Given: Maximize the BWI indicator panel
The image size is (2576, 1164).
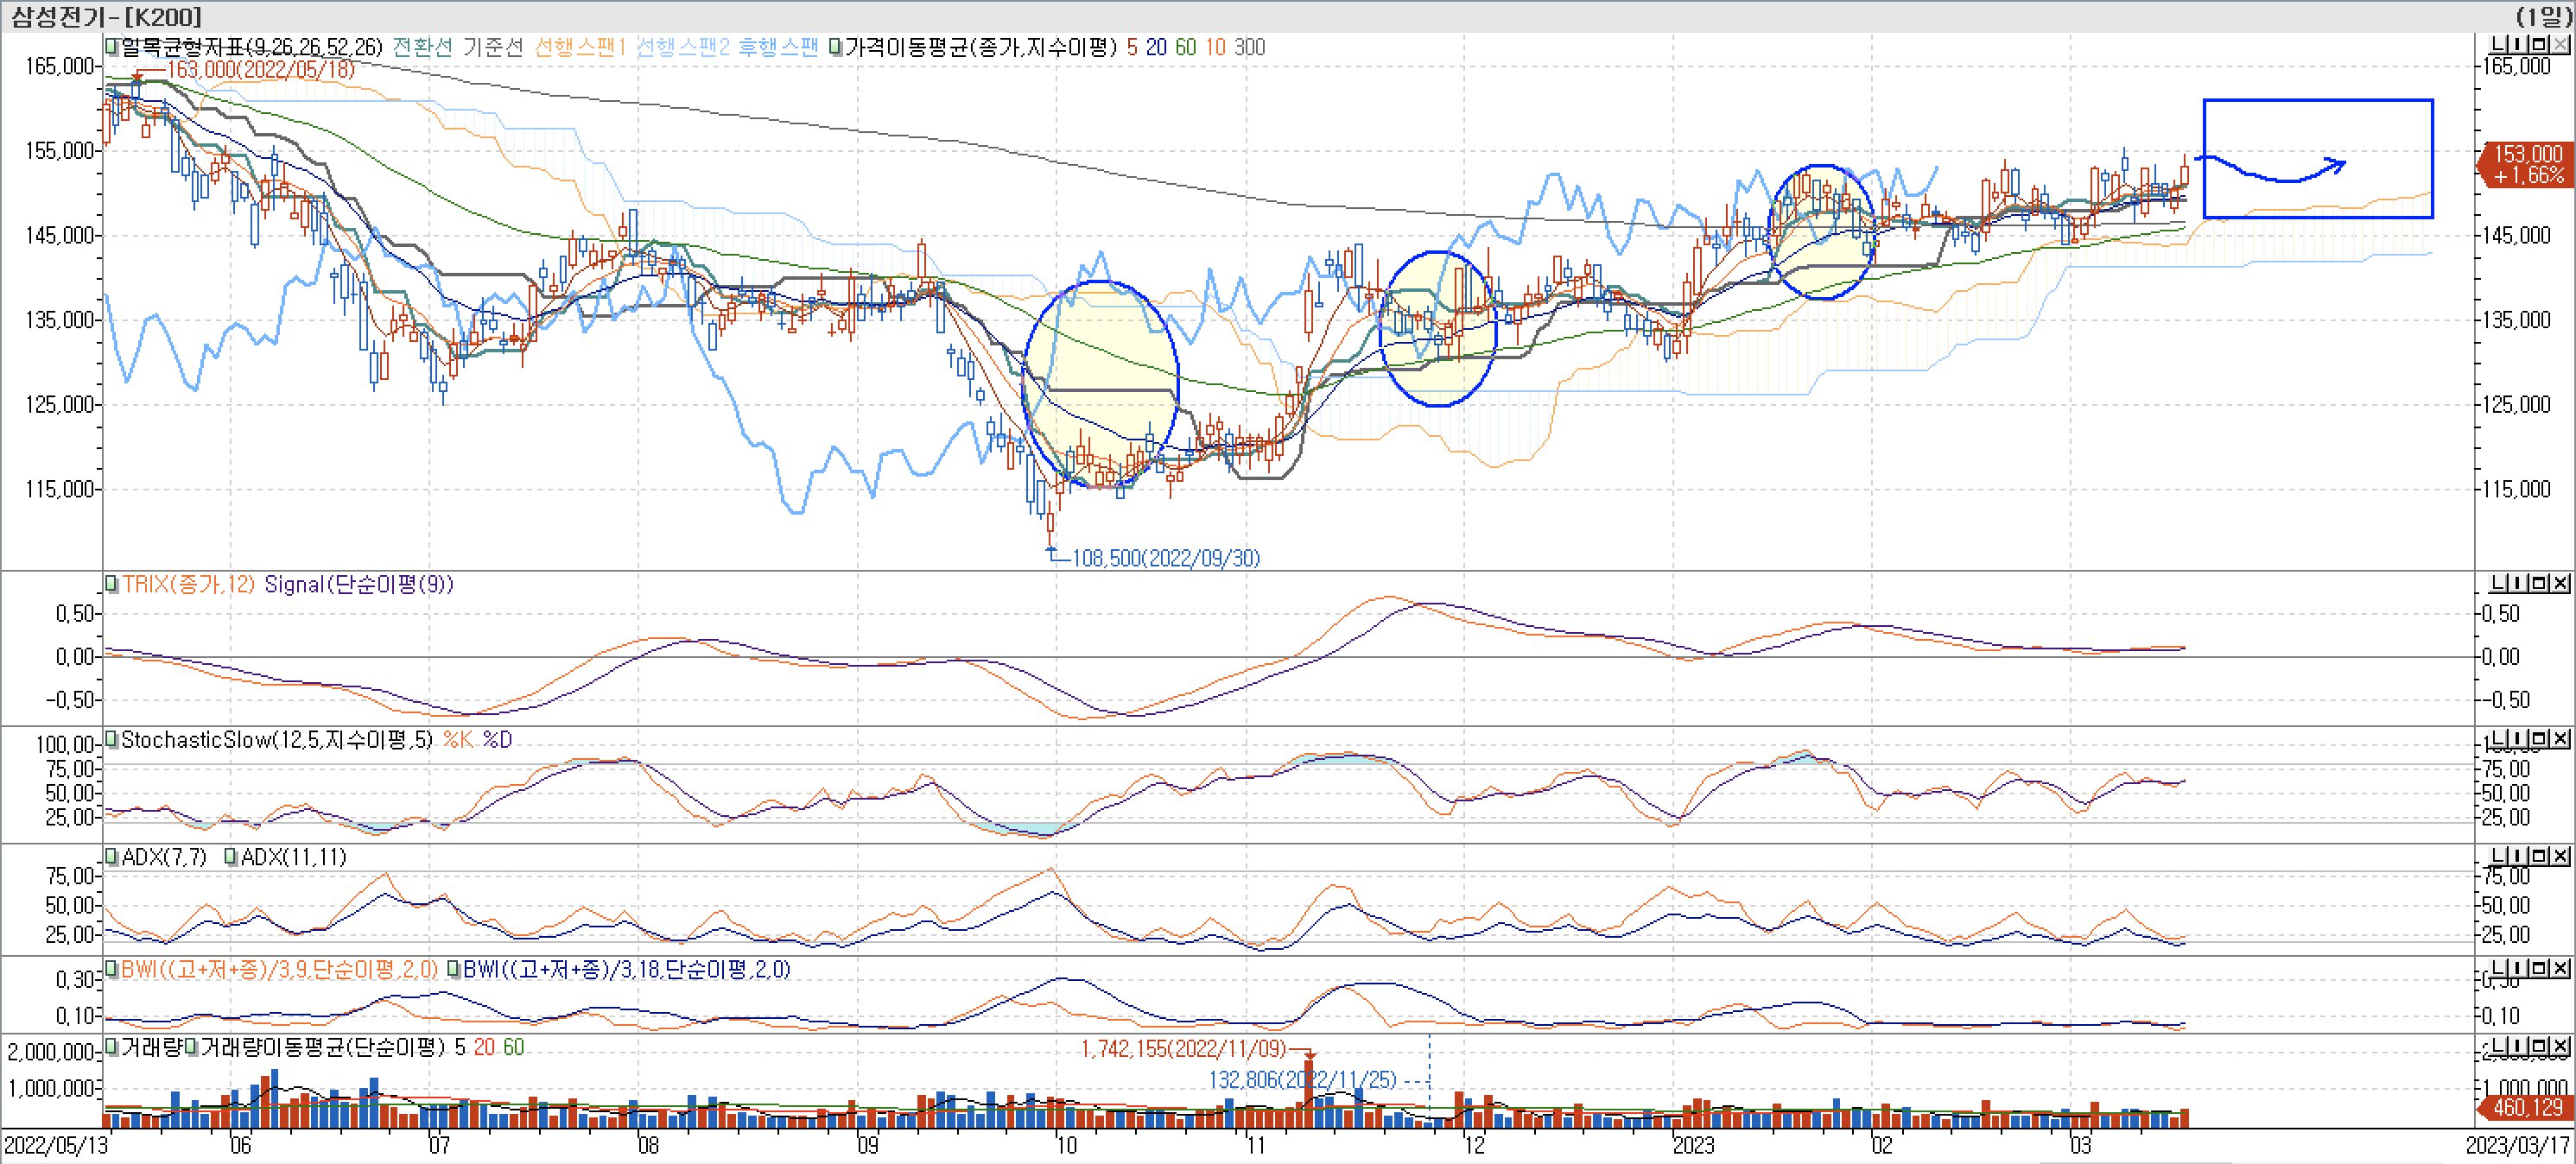Looking at the screenshot, I should click(x=2539, y=967).
